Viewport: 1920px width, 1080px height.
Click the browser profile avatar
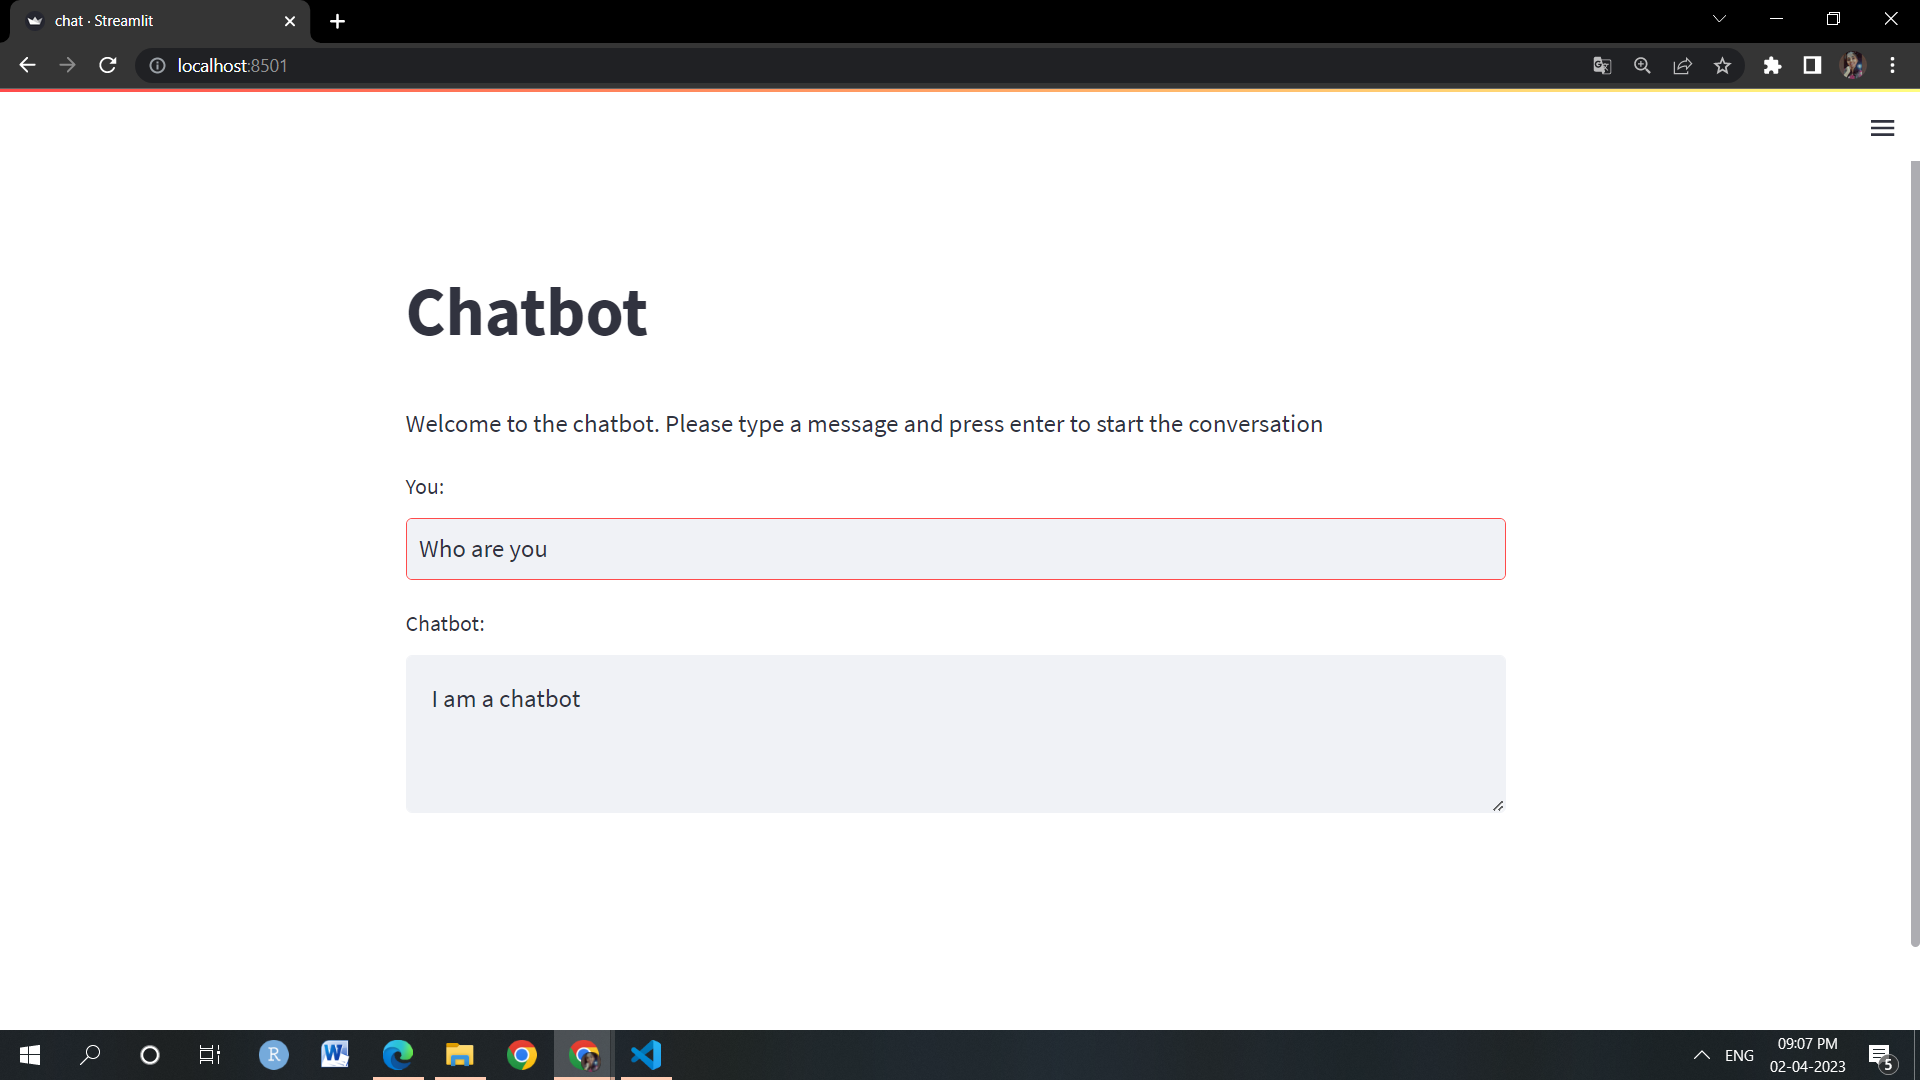(x=1854, y=65)
